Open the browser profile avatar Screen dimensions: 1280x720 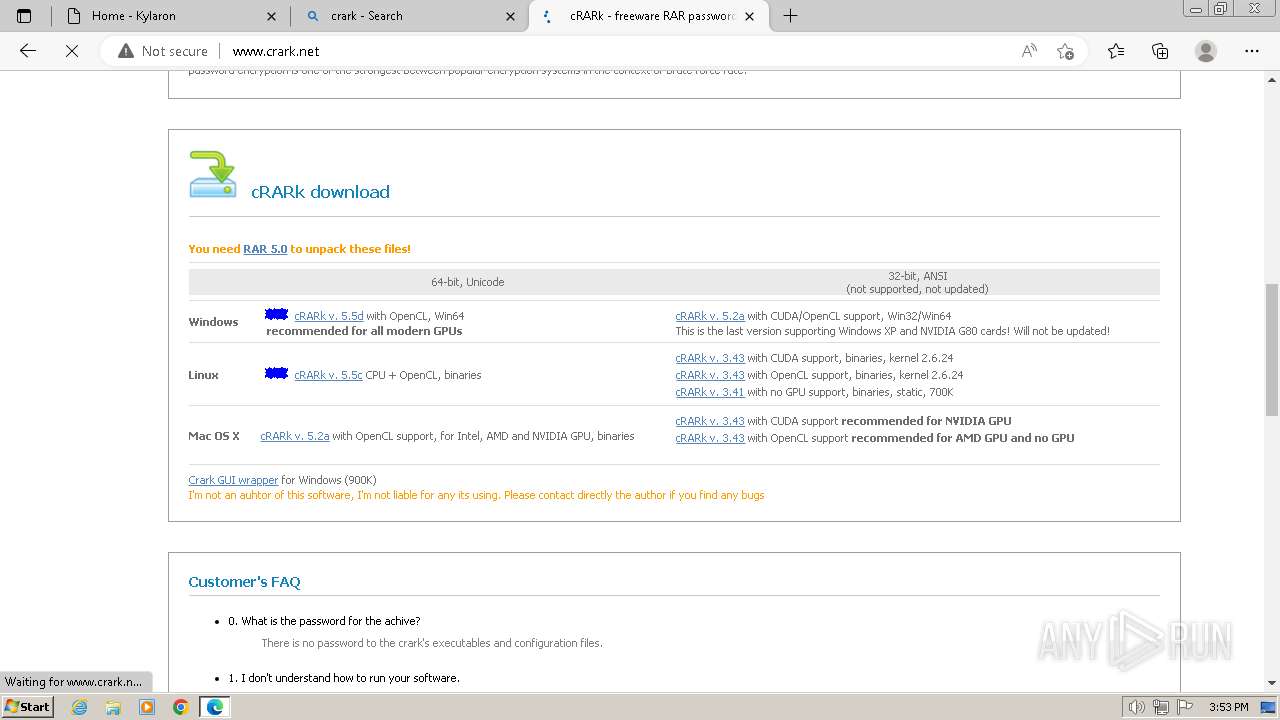[1206, 51]
